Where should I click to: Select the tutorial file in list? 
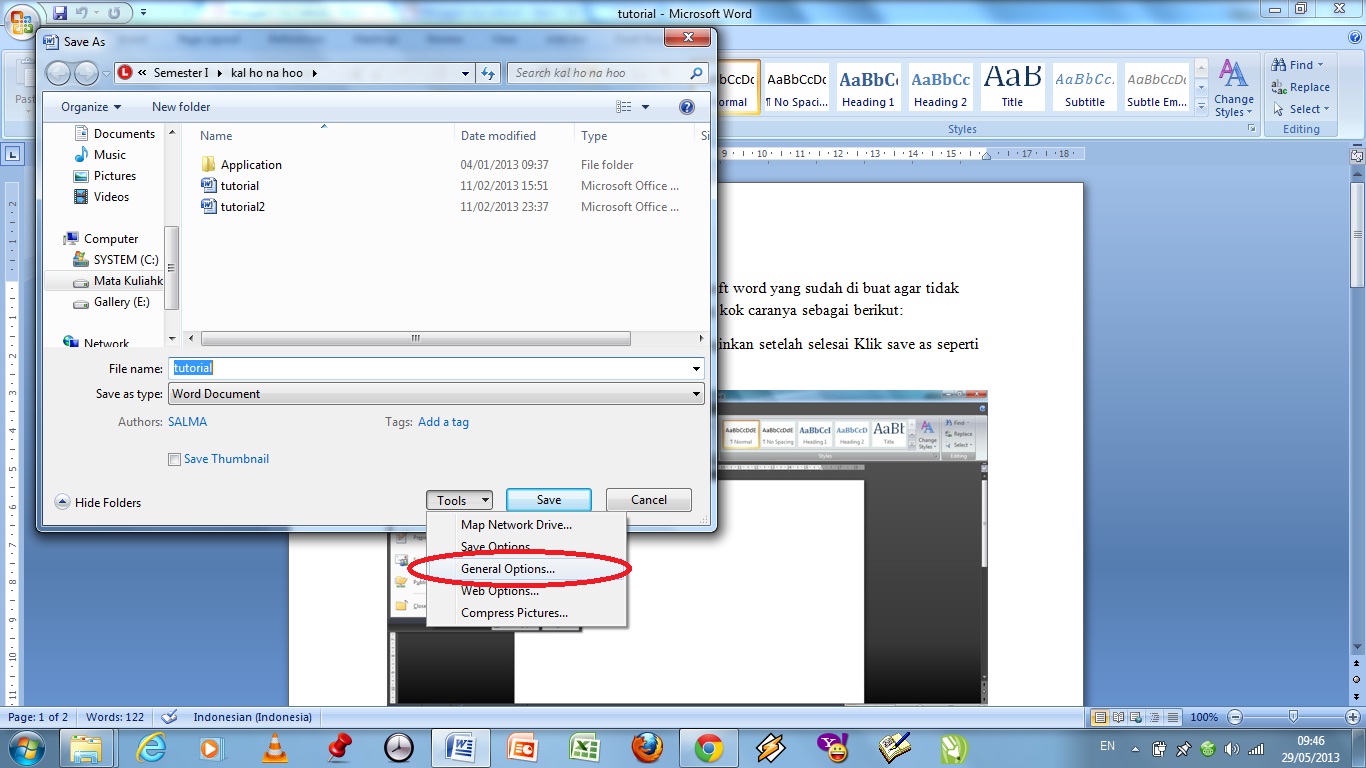point(230,186)
